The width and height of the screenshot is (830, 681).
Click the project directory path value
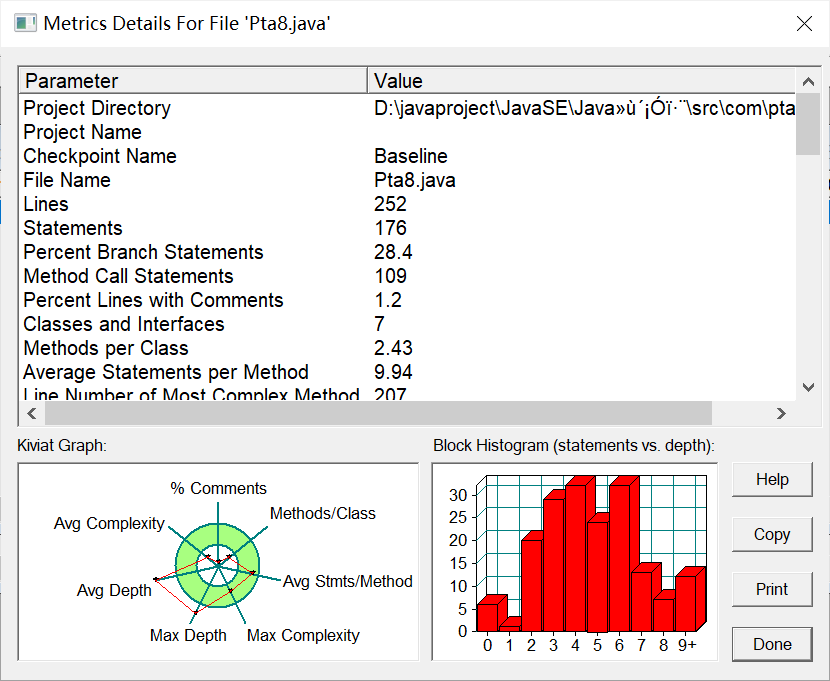tap(584, 108)
